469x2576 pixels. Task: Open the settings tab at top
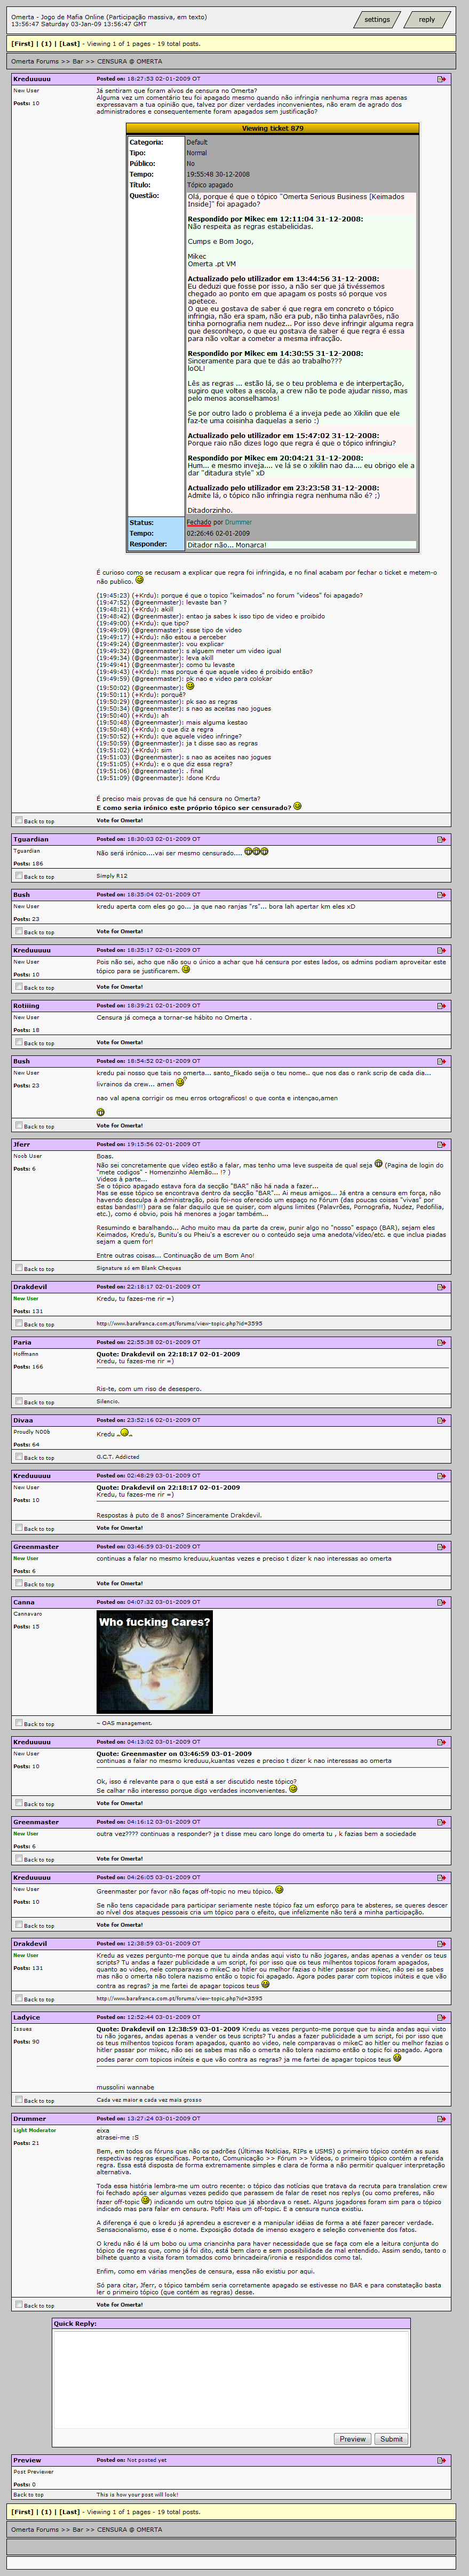pos(377,19)
